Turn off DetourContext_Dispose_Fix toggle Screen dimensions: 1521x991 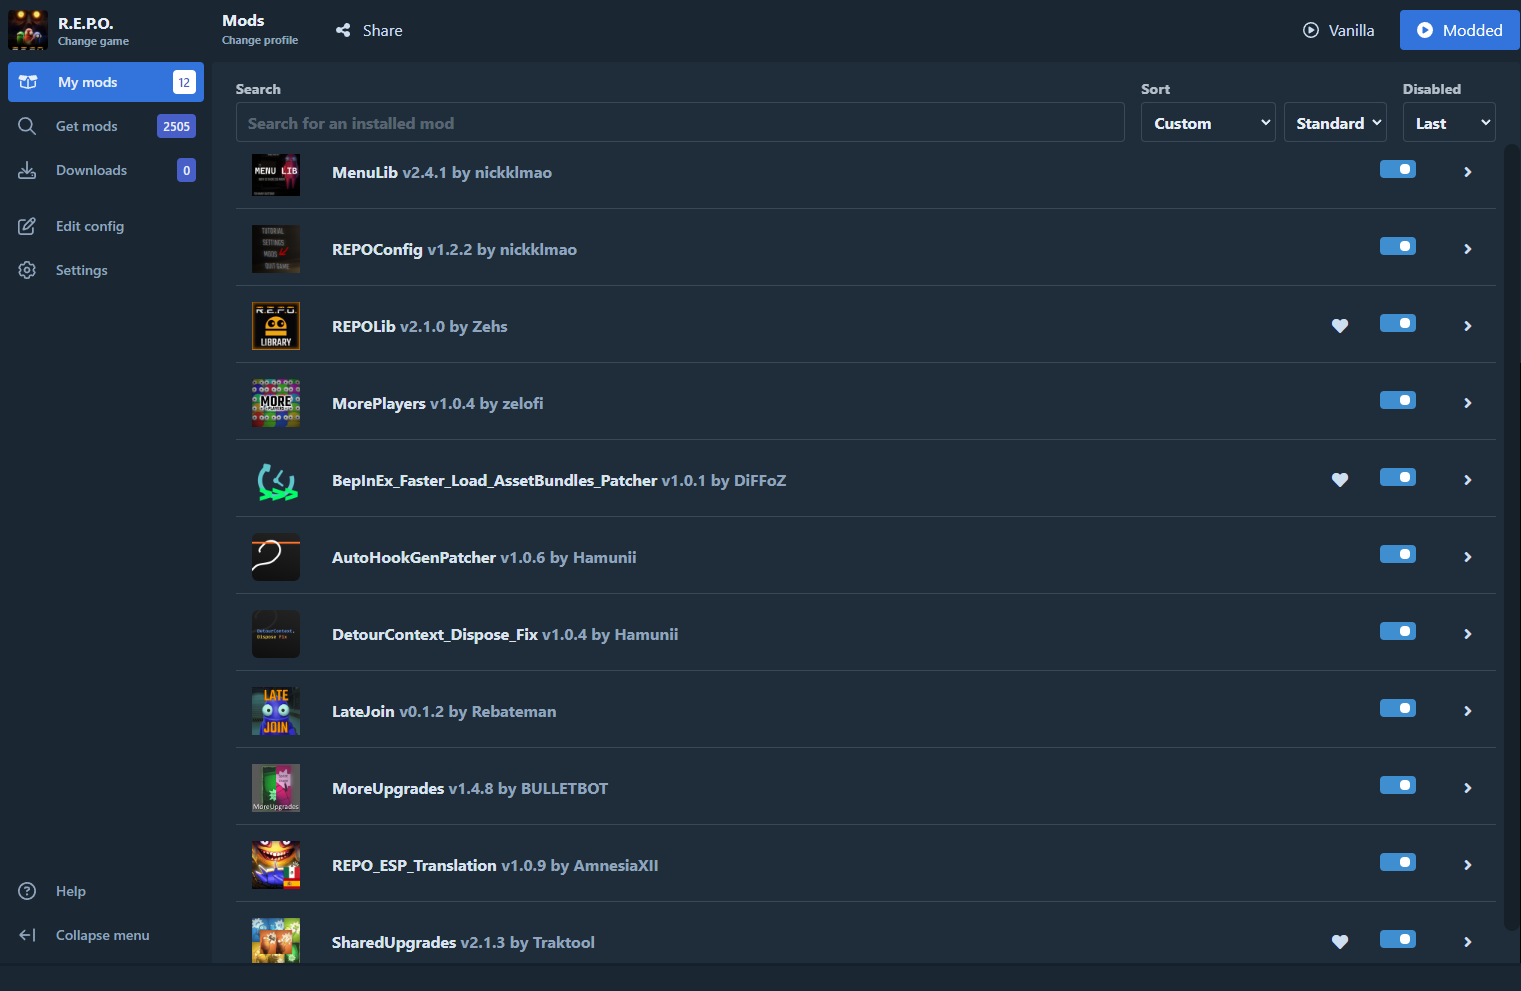[x=1398, y=631]
